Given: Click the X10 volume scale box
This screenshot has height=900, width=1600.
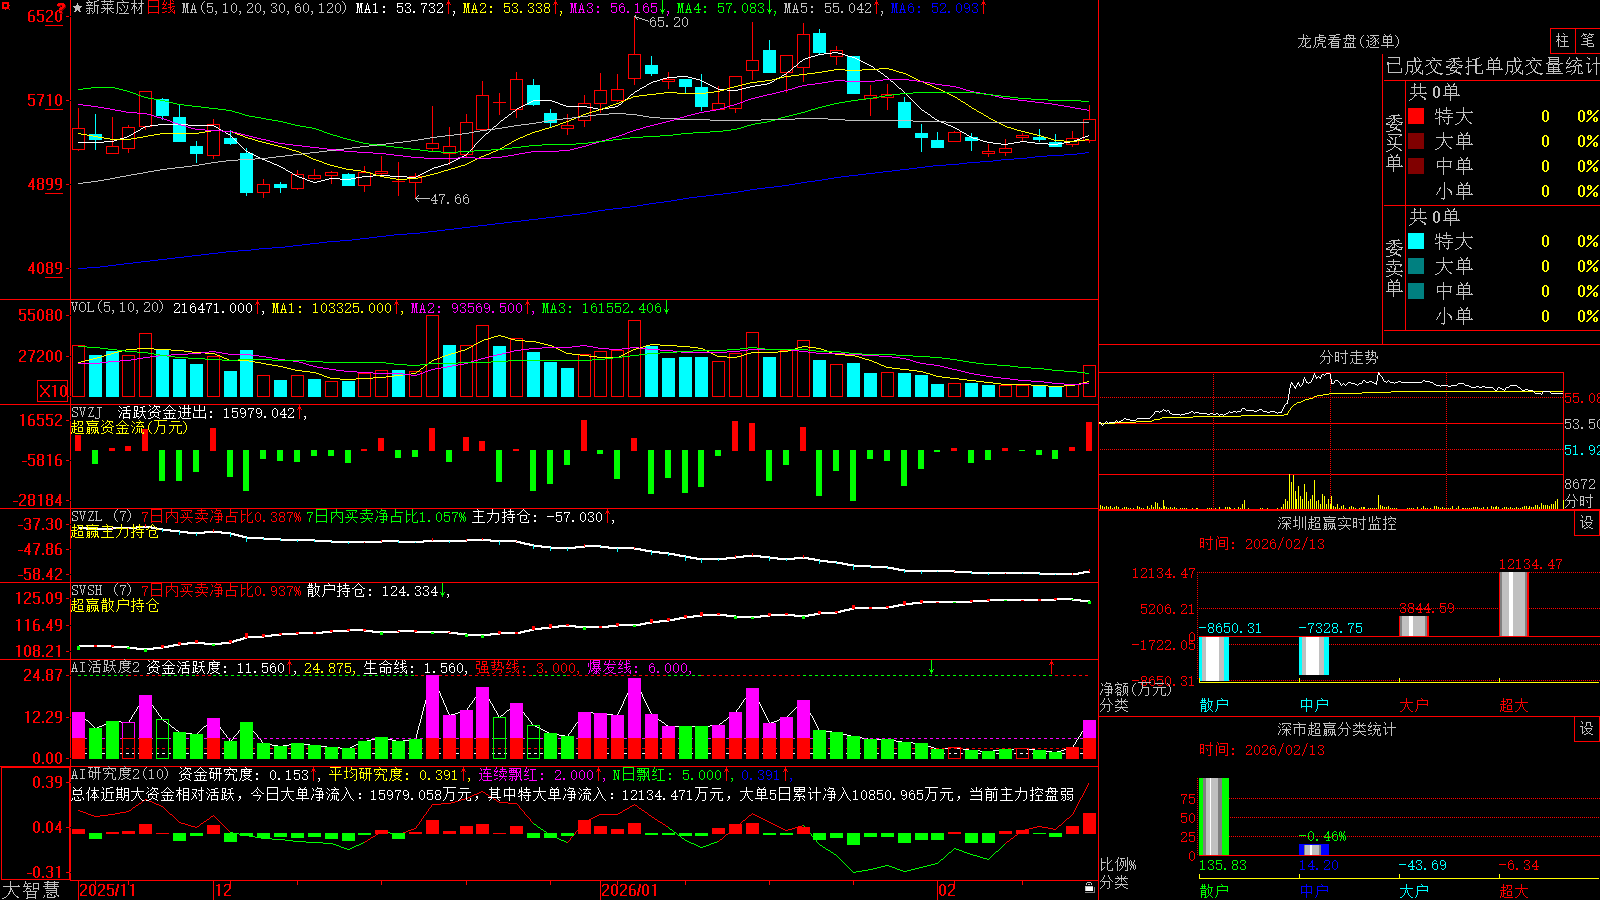Looking at the screenshot, I should click(53, 391).
